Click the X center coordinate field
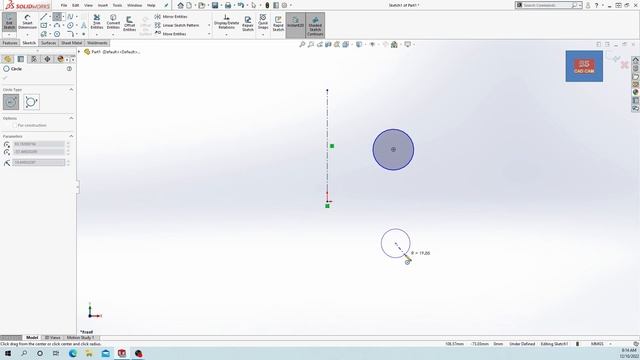The width and height of the screenshot is (640, 360). tap(39, 144)
